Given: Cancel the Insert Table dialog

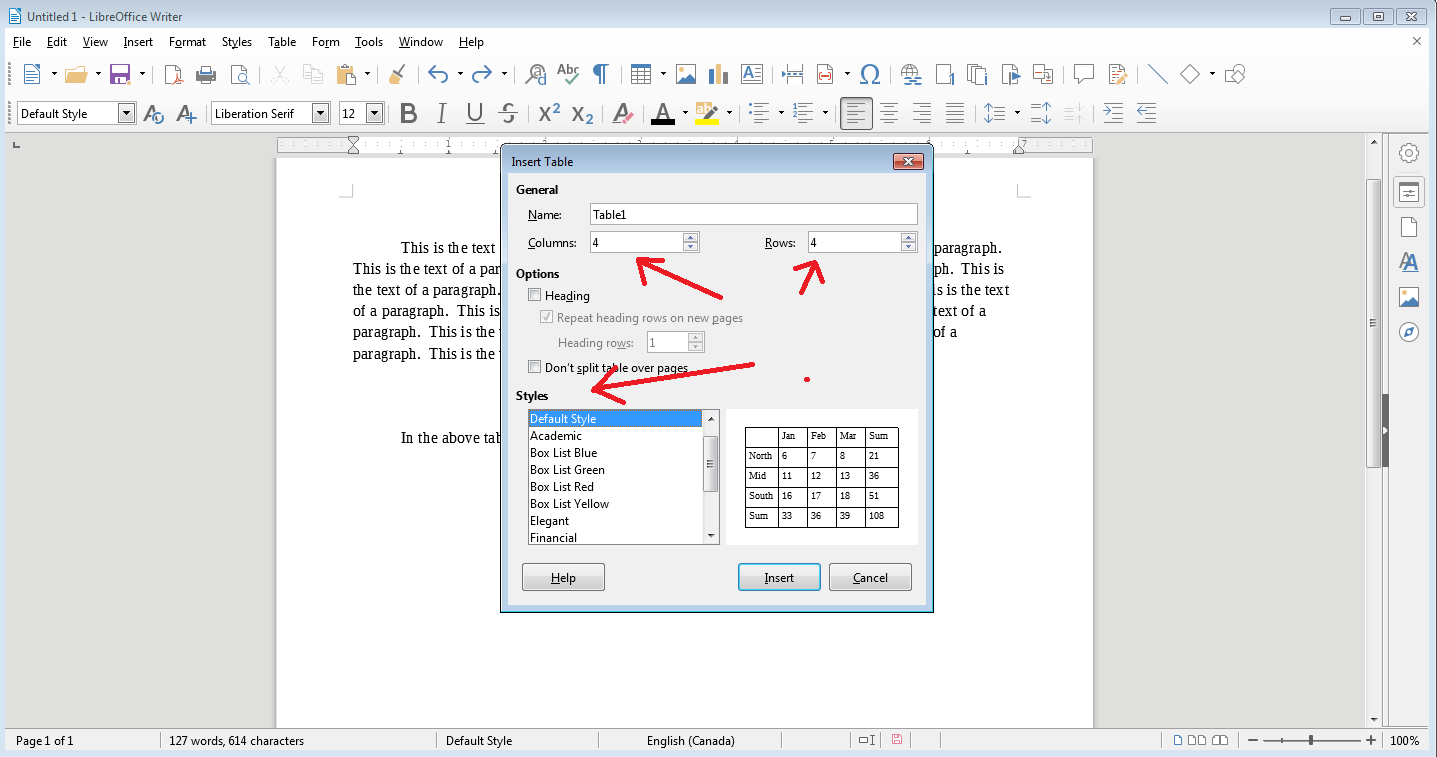Looking at the screenshot, I should [870, 577].
